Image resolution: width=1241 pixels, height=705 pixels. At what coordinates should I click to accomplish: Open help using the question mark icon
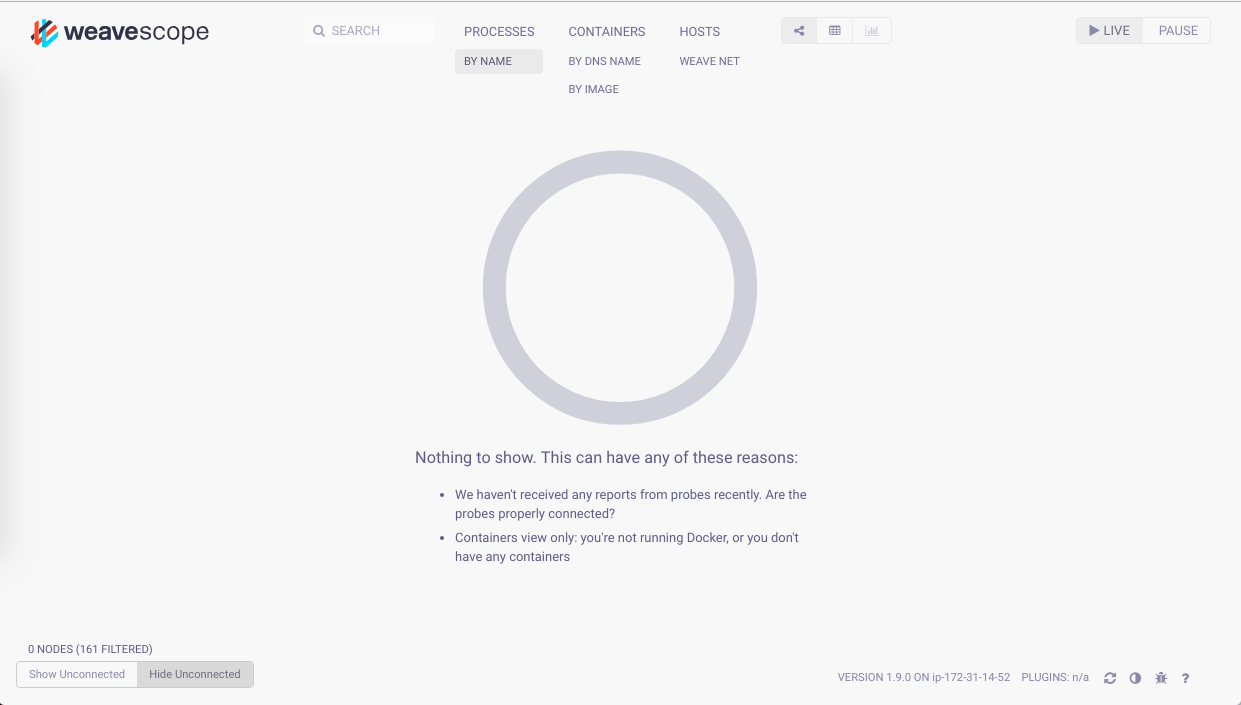point(1185,677)
